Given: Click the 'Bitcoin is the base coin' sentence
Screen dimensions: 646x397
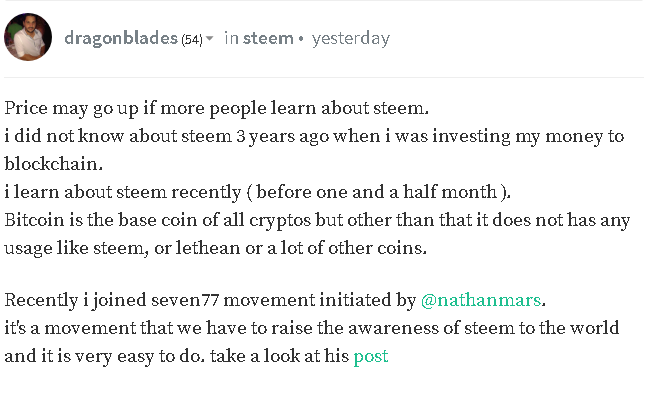Looking at the screenshot, I should (317, 220).
